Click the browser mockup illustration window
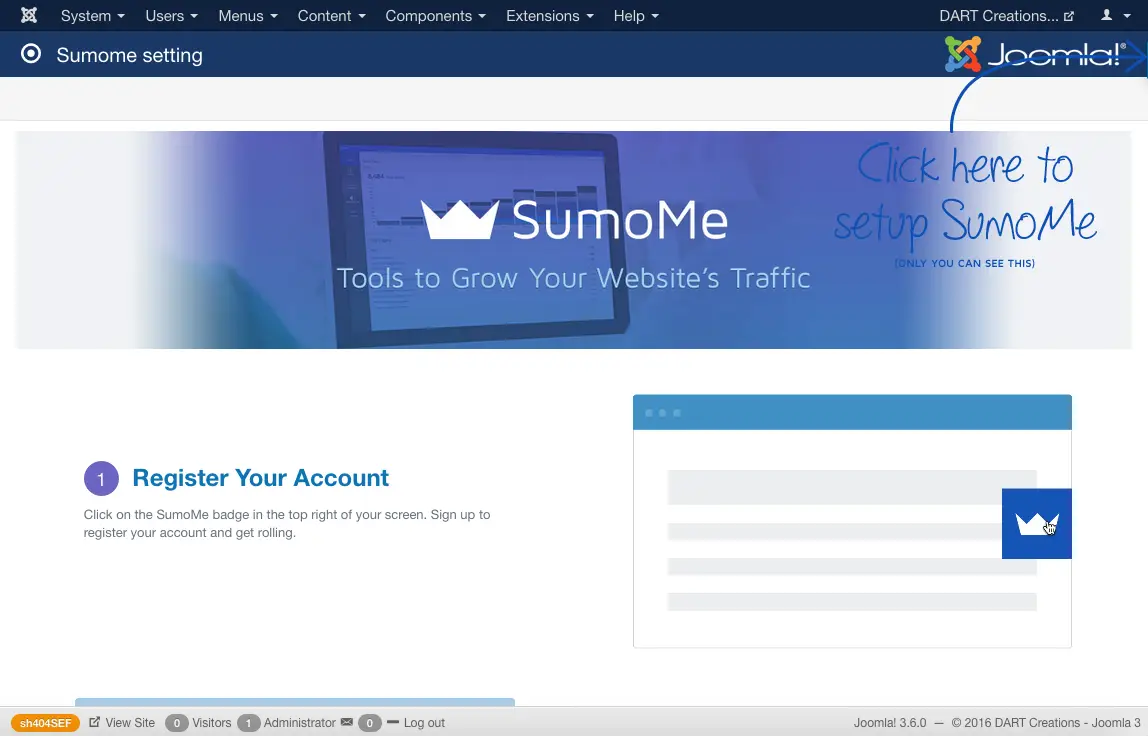 (852, 521)
